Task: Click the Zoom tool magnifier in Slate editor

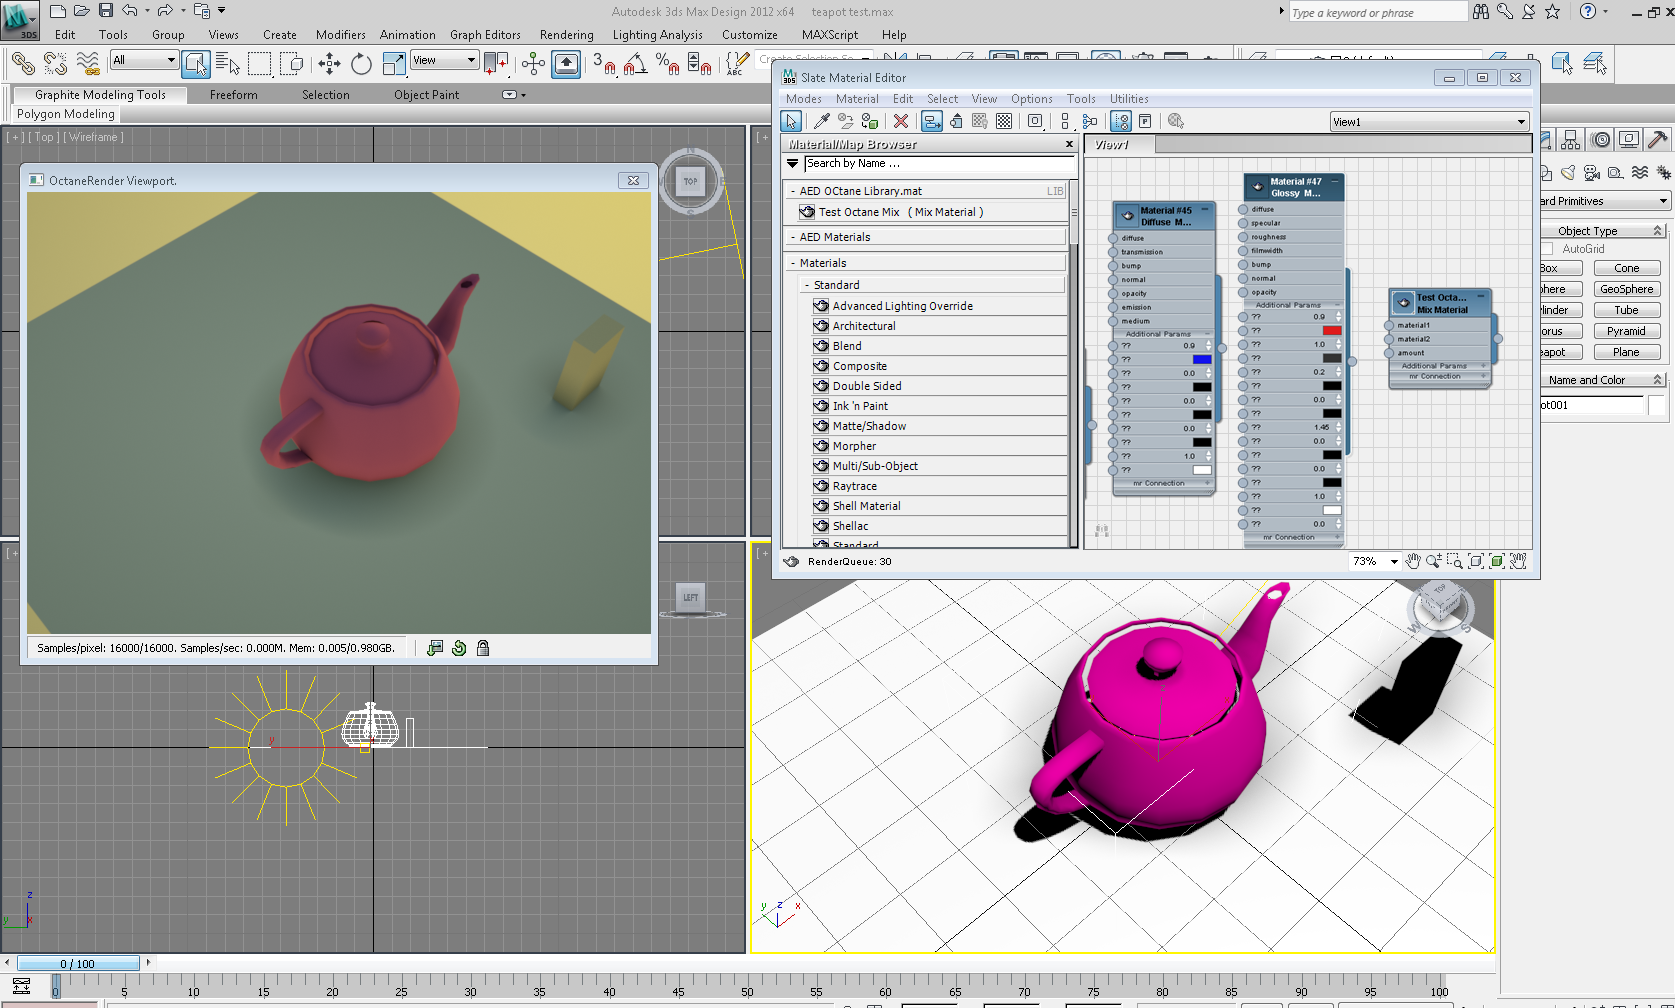Action: (1434, 561)
